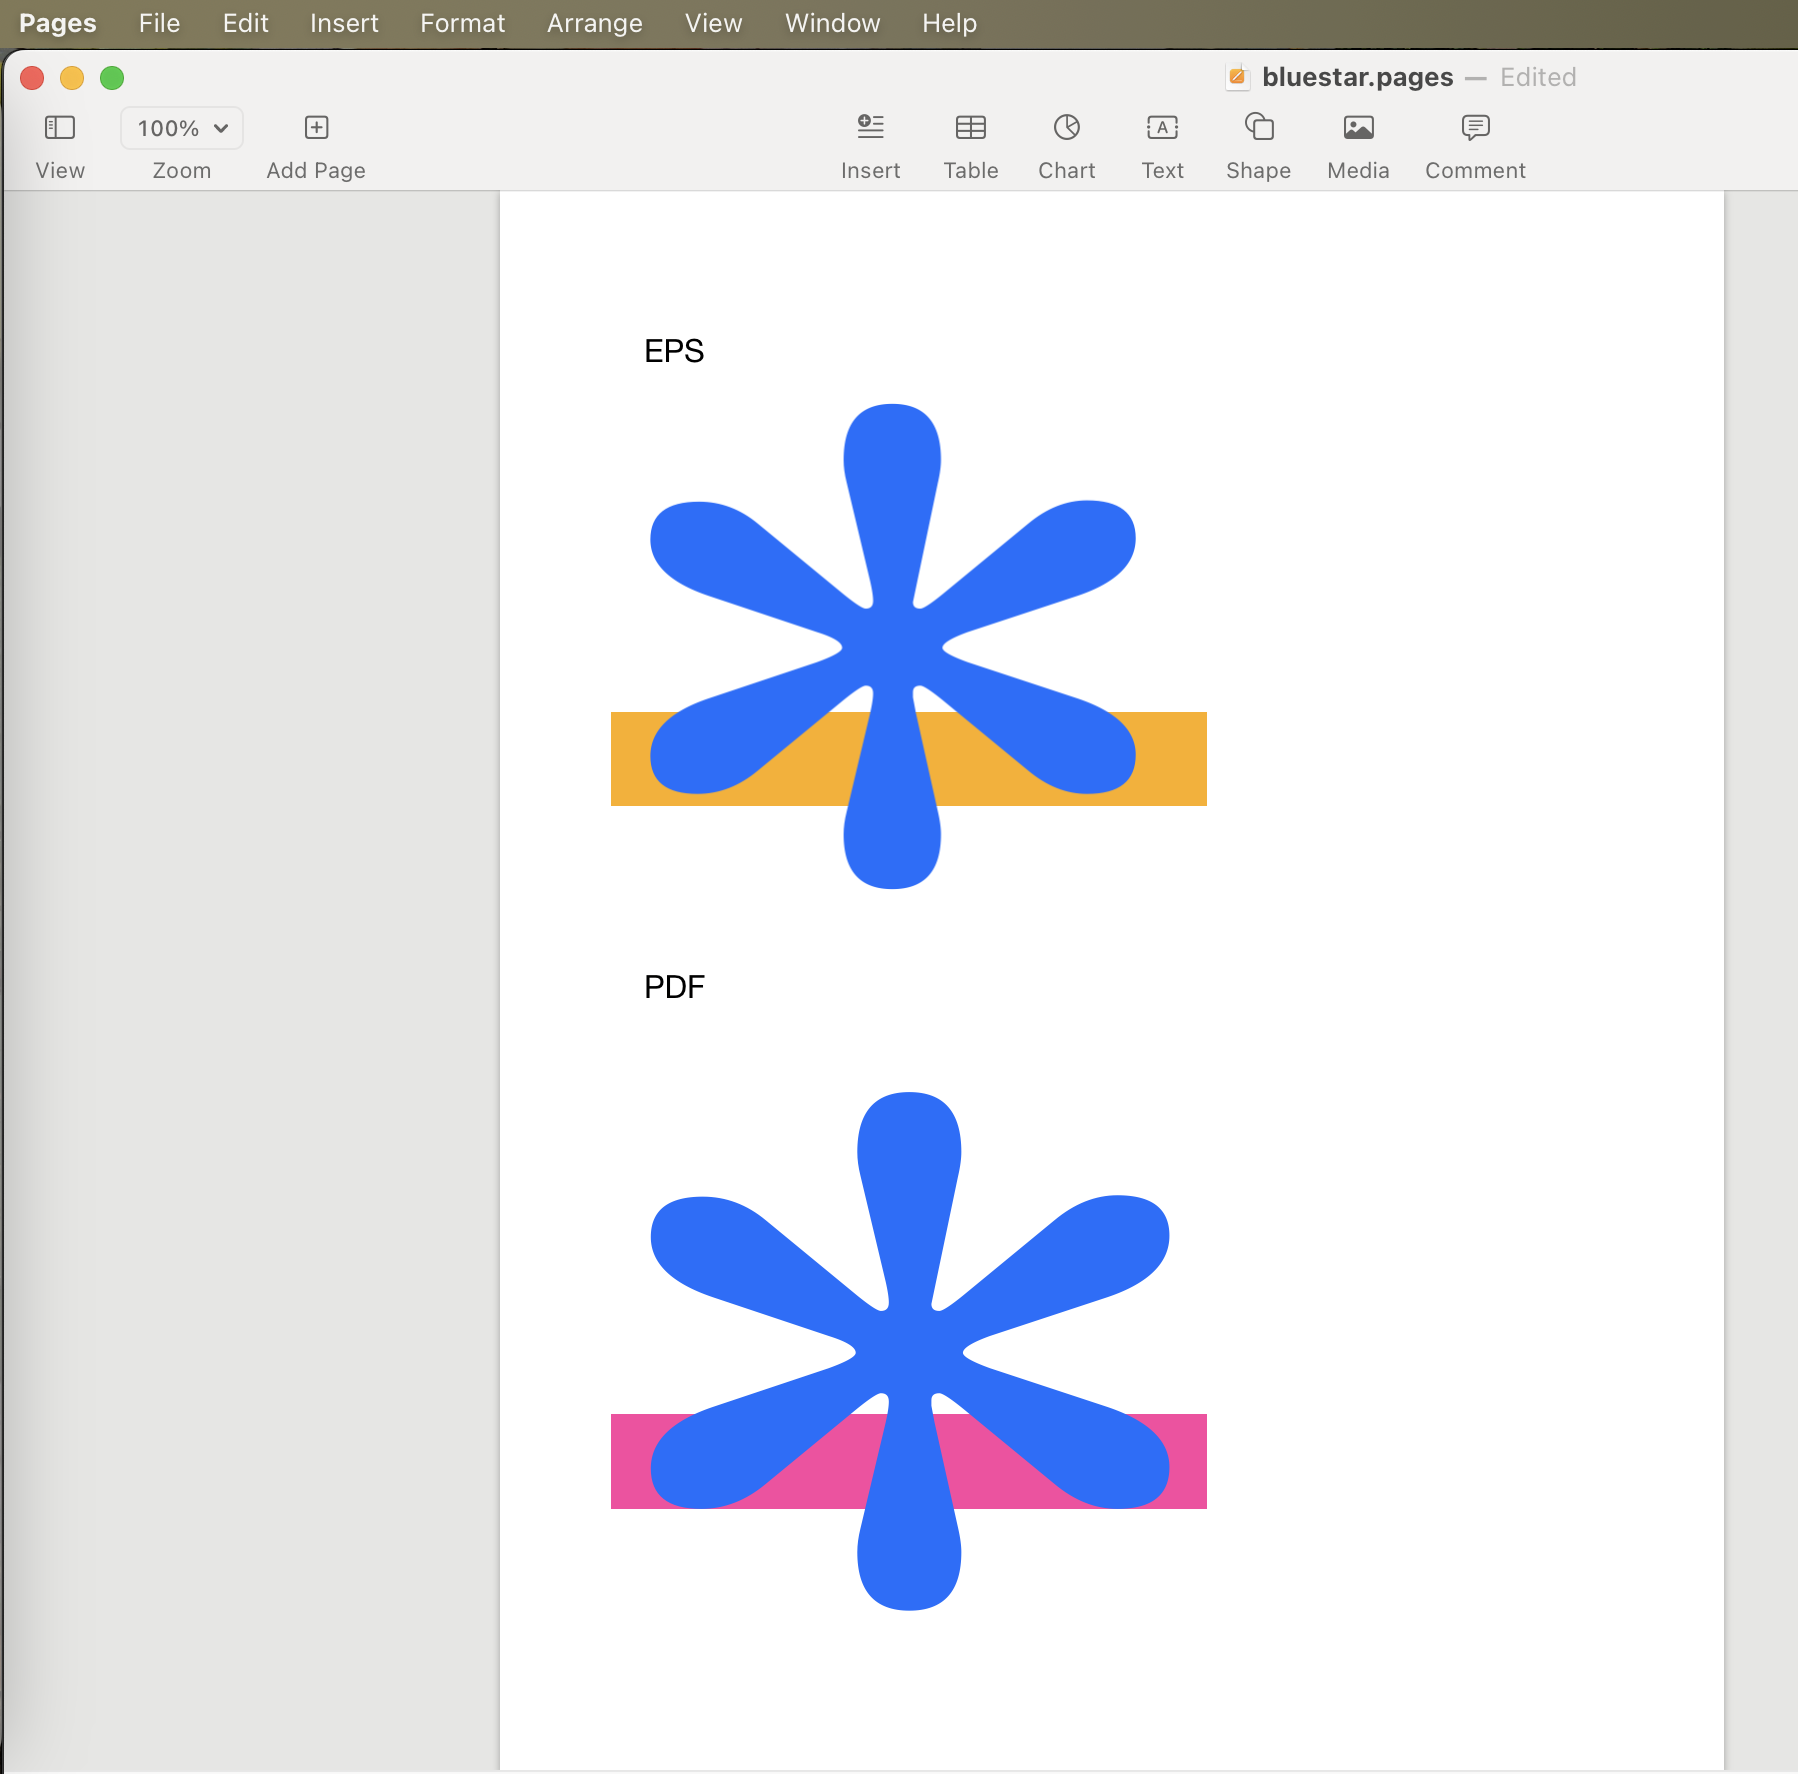Open the Insert menu in menu bar

pos(344,23)
